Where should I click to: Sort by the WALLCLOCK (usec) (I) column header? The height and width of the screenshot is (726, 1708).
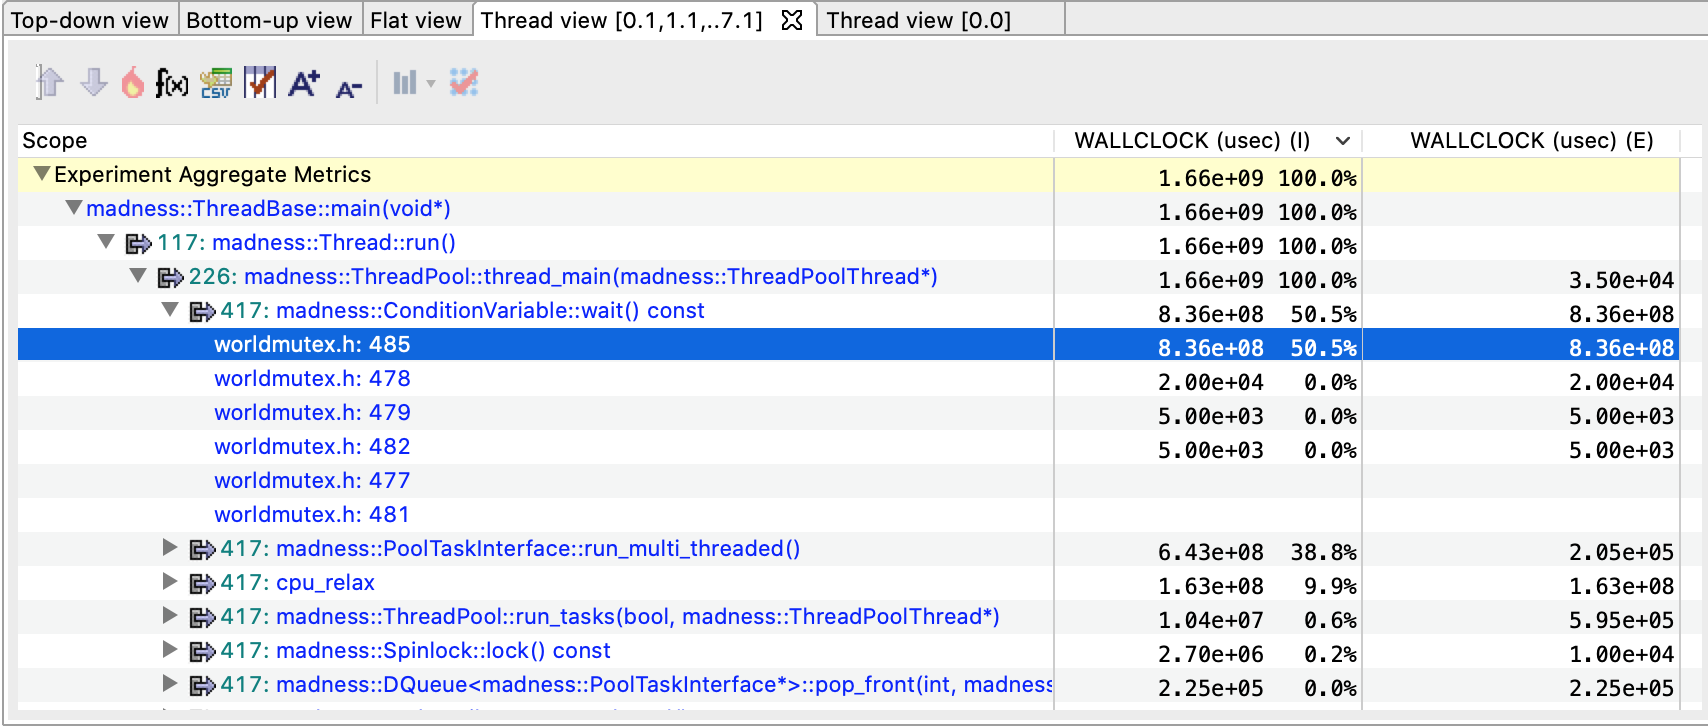[1192, 141]
